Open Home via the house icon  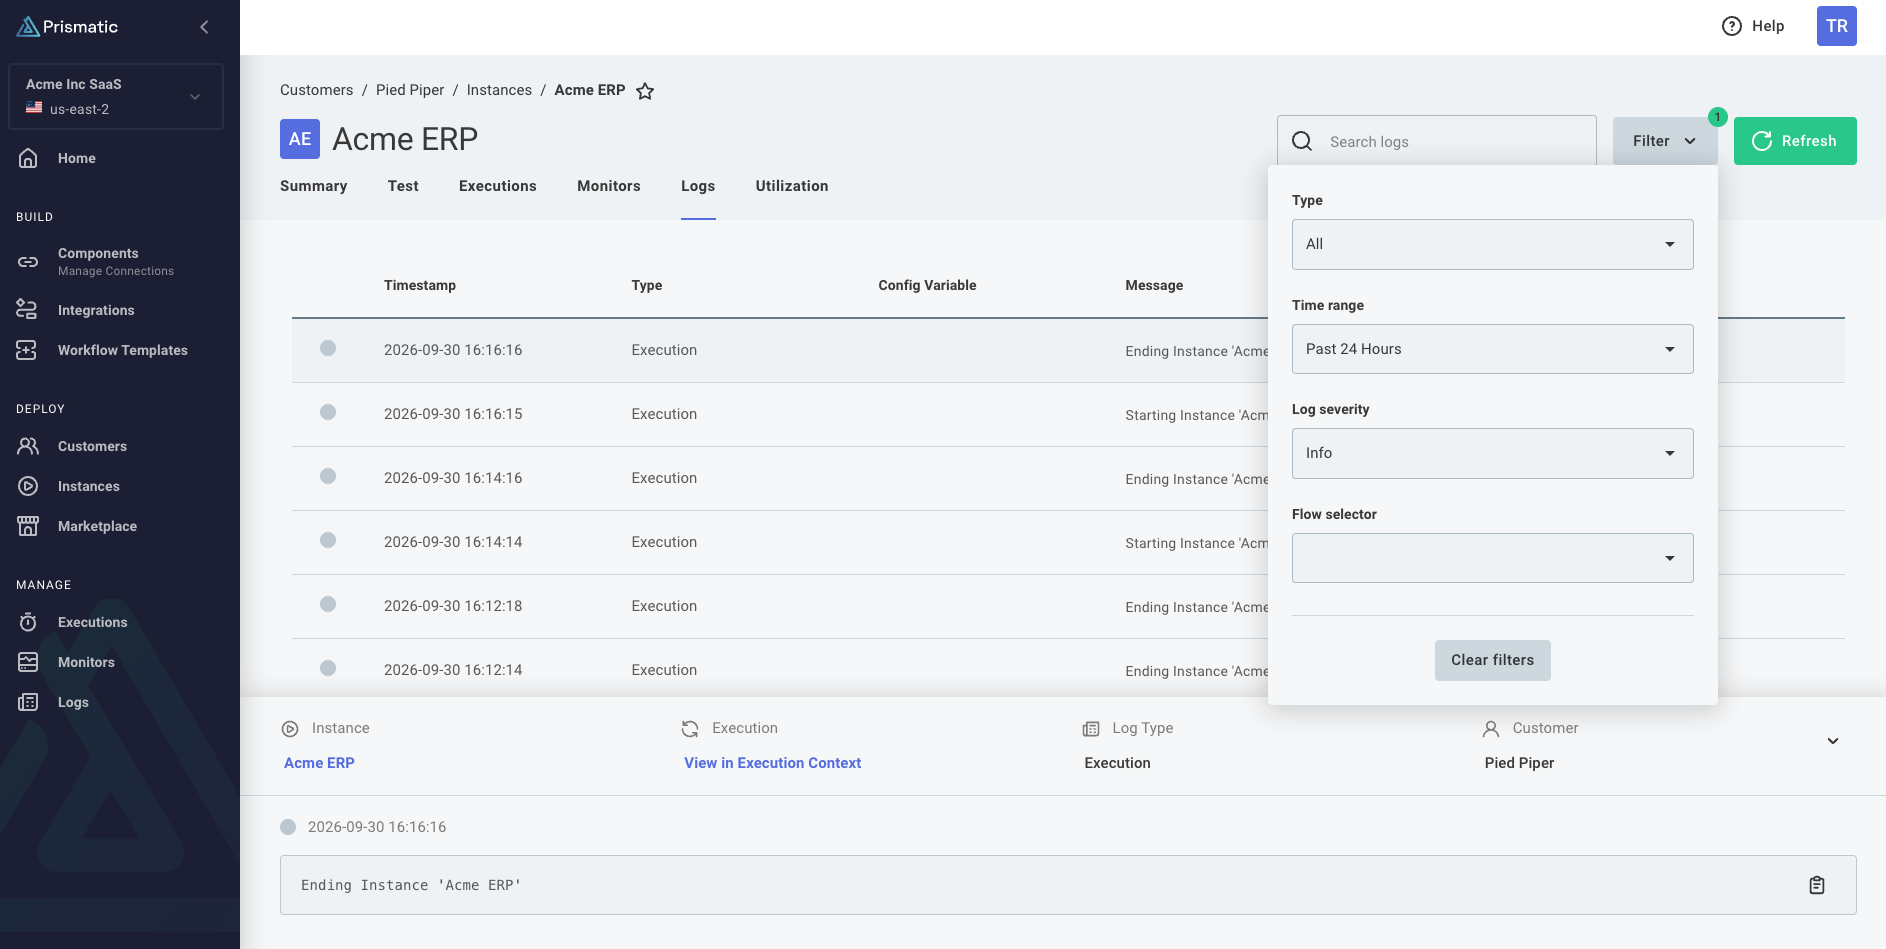point(28,158)
